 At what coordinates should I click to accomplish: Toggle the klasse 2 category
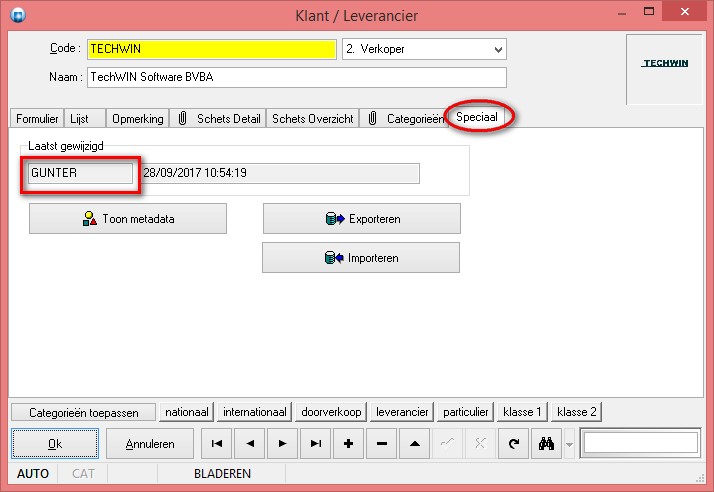point(576,412)
